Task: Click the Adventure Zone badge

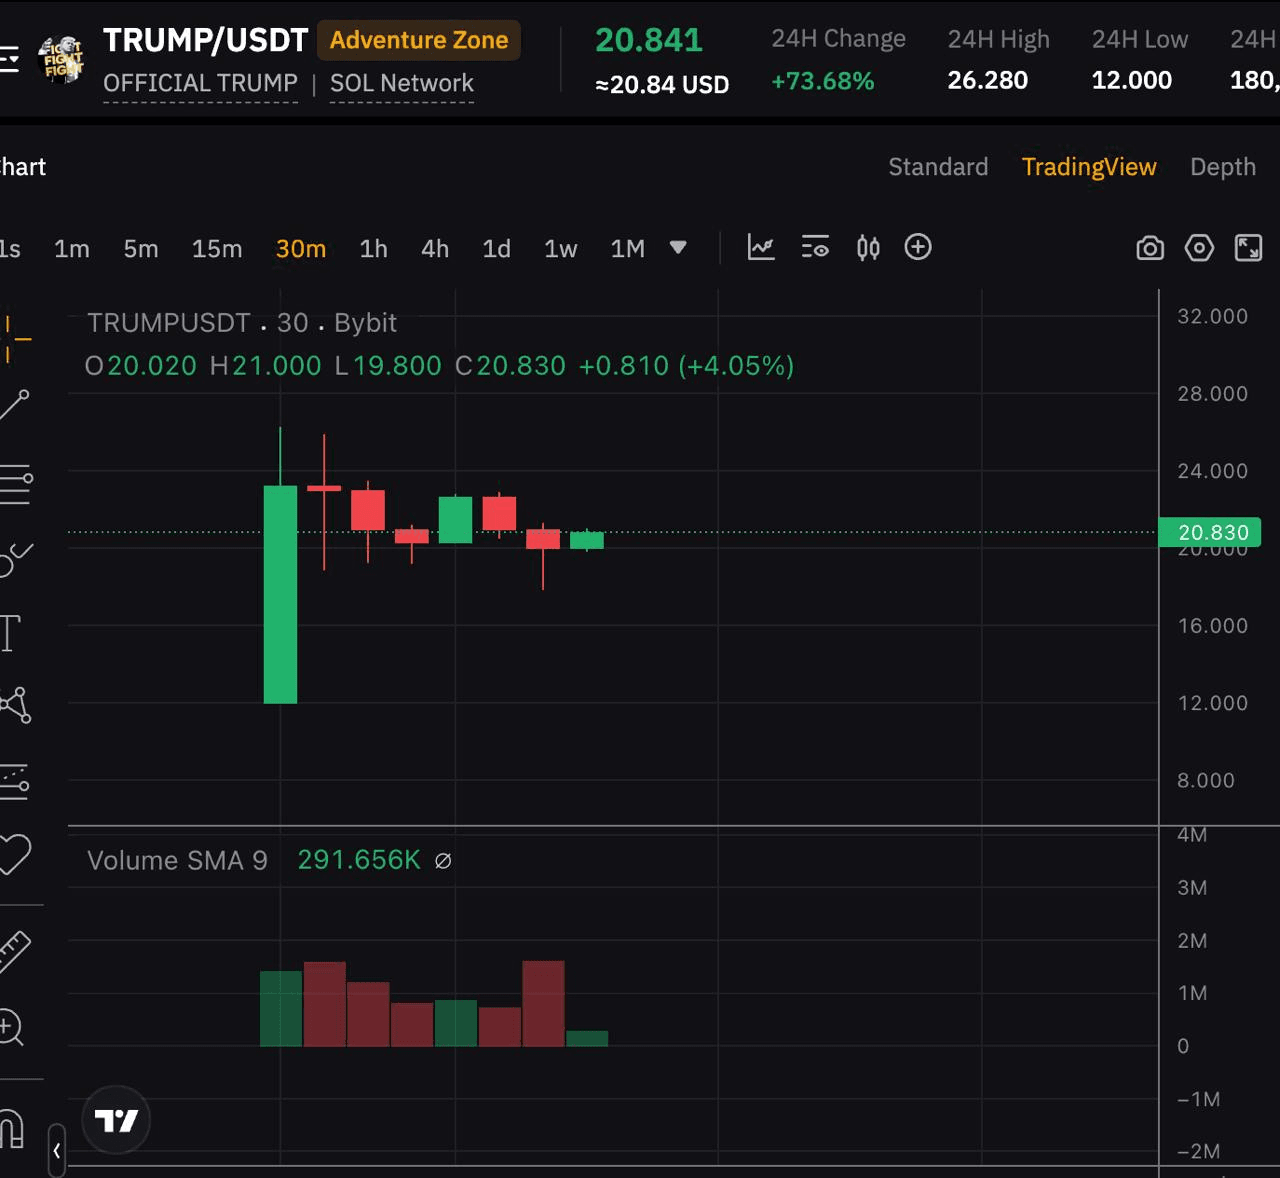Action: point(419,40)
